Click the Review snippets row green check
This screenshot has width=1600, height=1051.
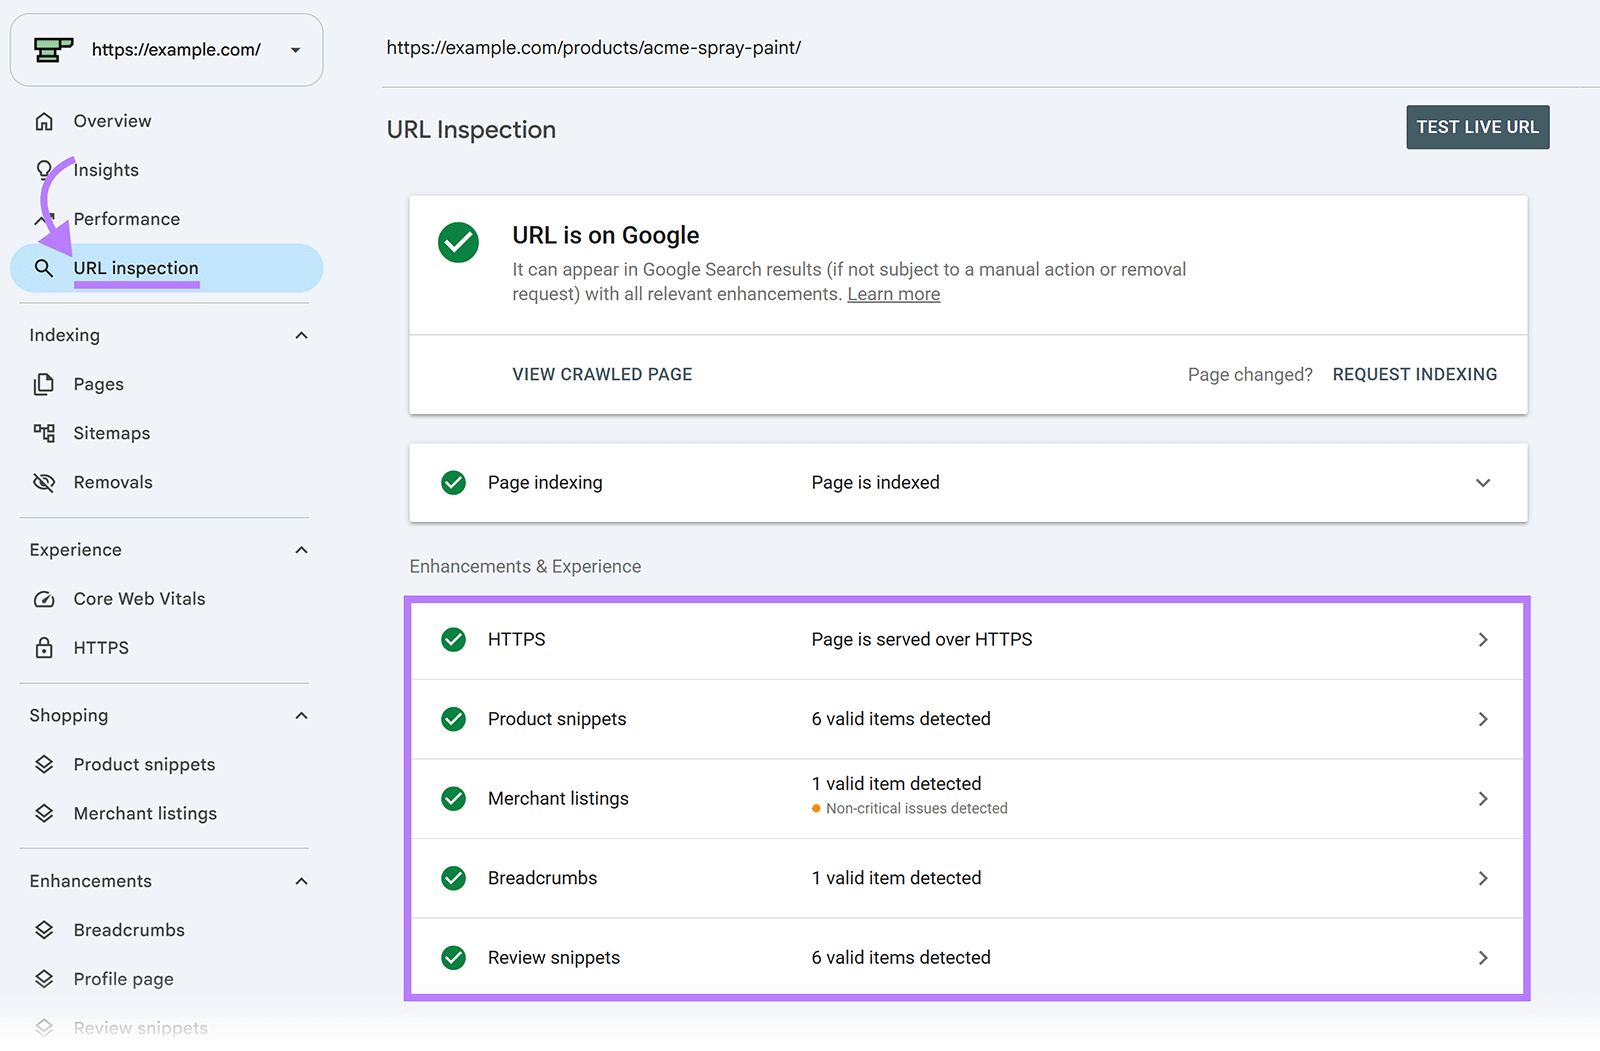454,958
